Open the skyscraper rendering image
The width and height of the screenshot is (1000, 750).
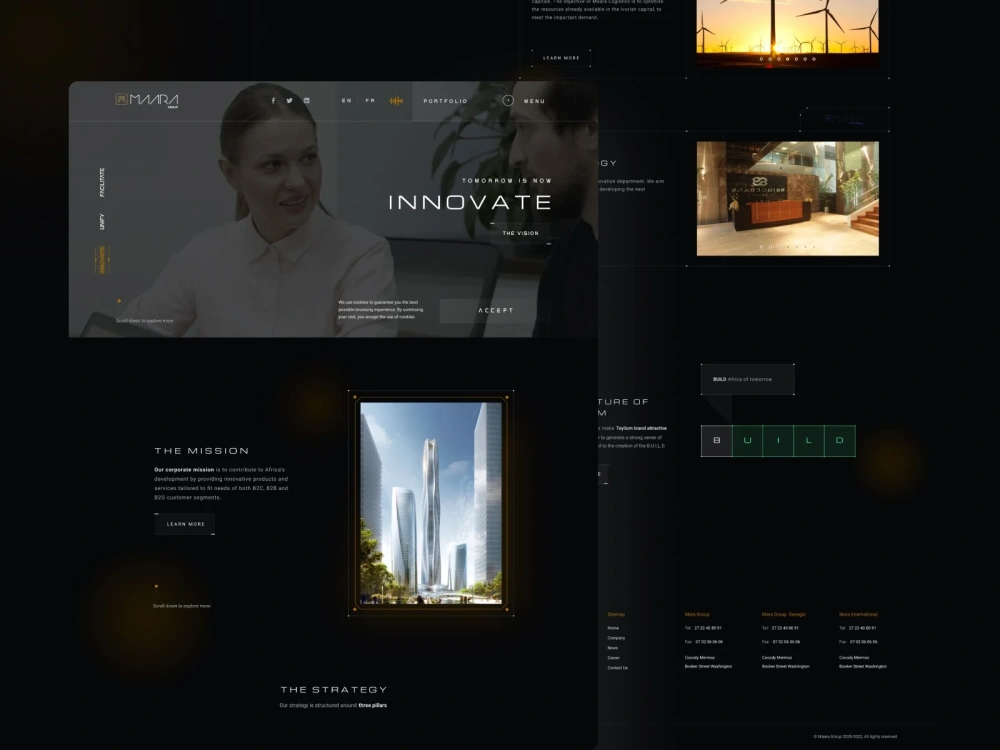[431, 503]
